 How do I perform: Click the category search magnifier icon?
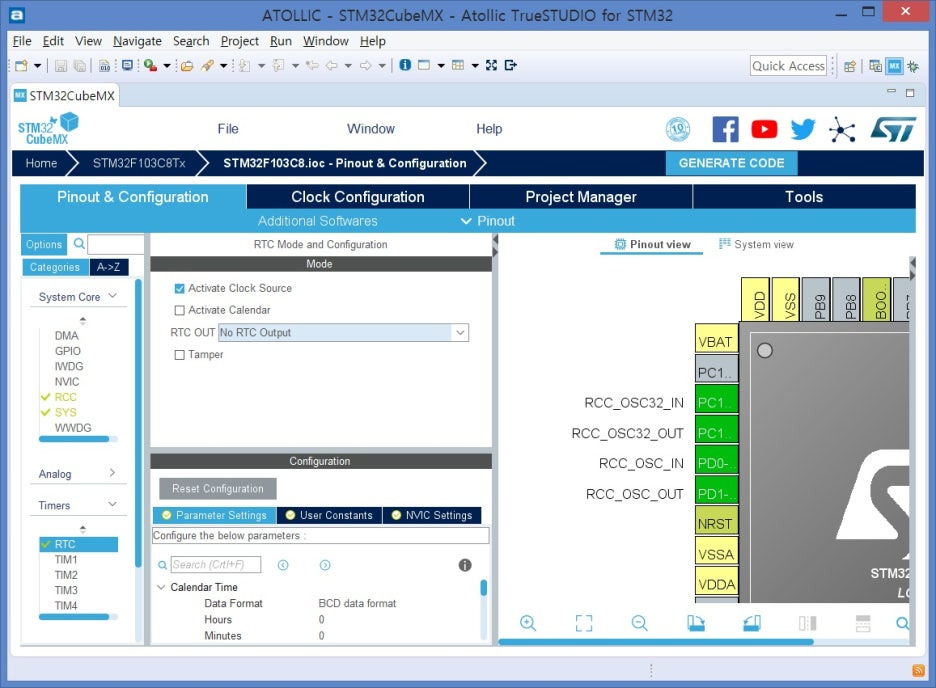coord(79,243)
